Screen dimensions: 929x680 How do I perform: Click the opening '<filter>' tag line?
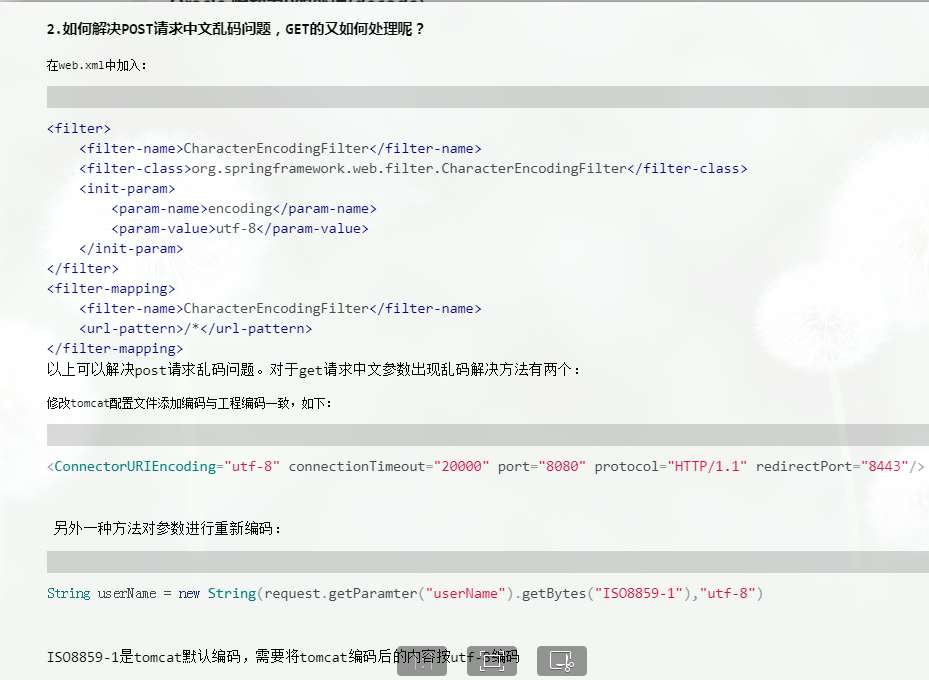pos(79,129)
